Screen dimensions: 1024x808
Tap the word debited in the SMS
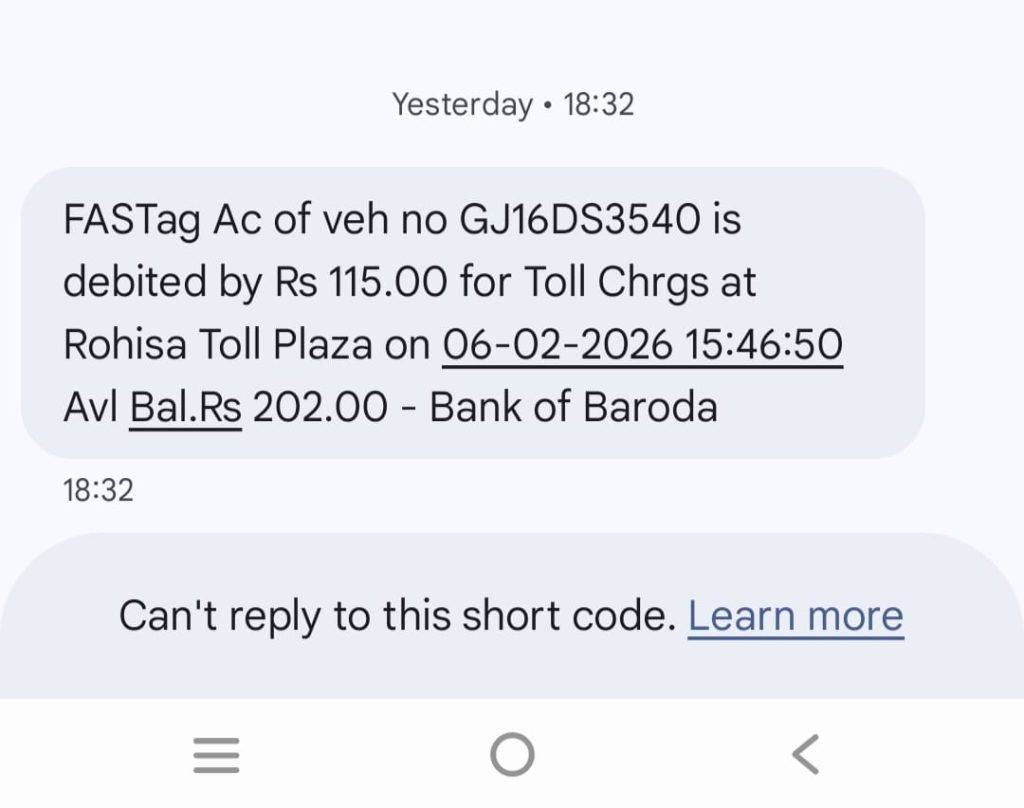click(133, 283)
